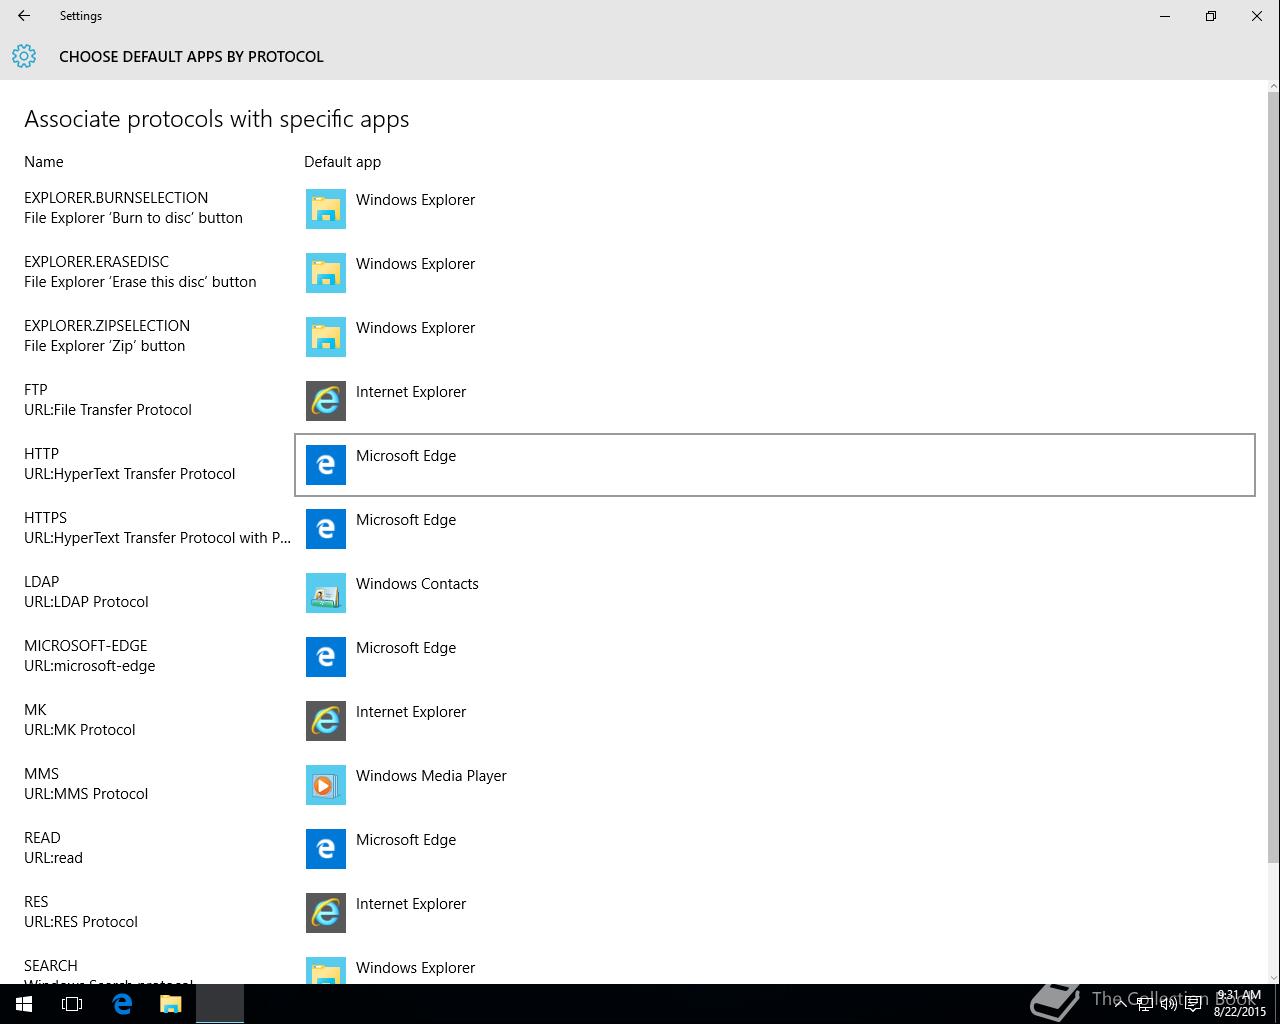Click Internet Explorer icon for RES protocol

(x=326, y=913)
